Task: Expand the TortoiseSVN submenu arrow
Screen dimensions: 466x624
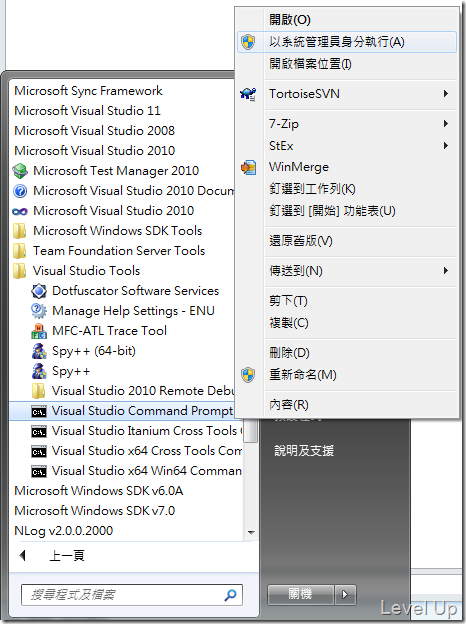Action: 446,94
